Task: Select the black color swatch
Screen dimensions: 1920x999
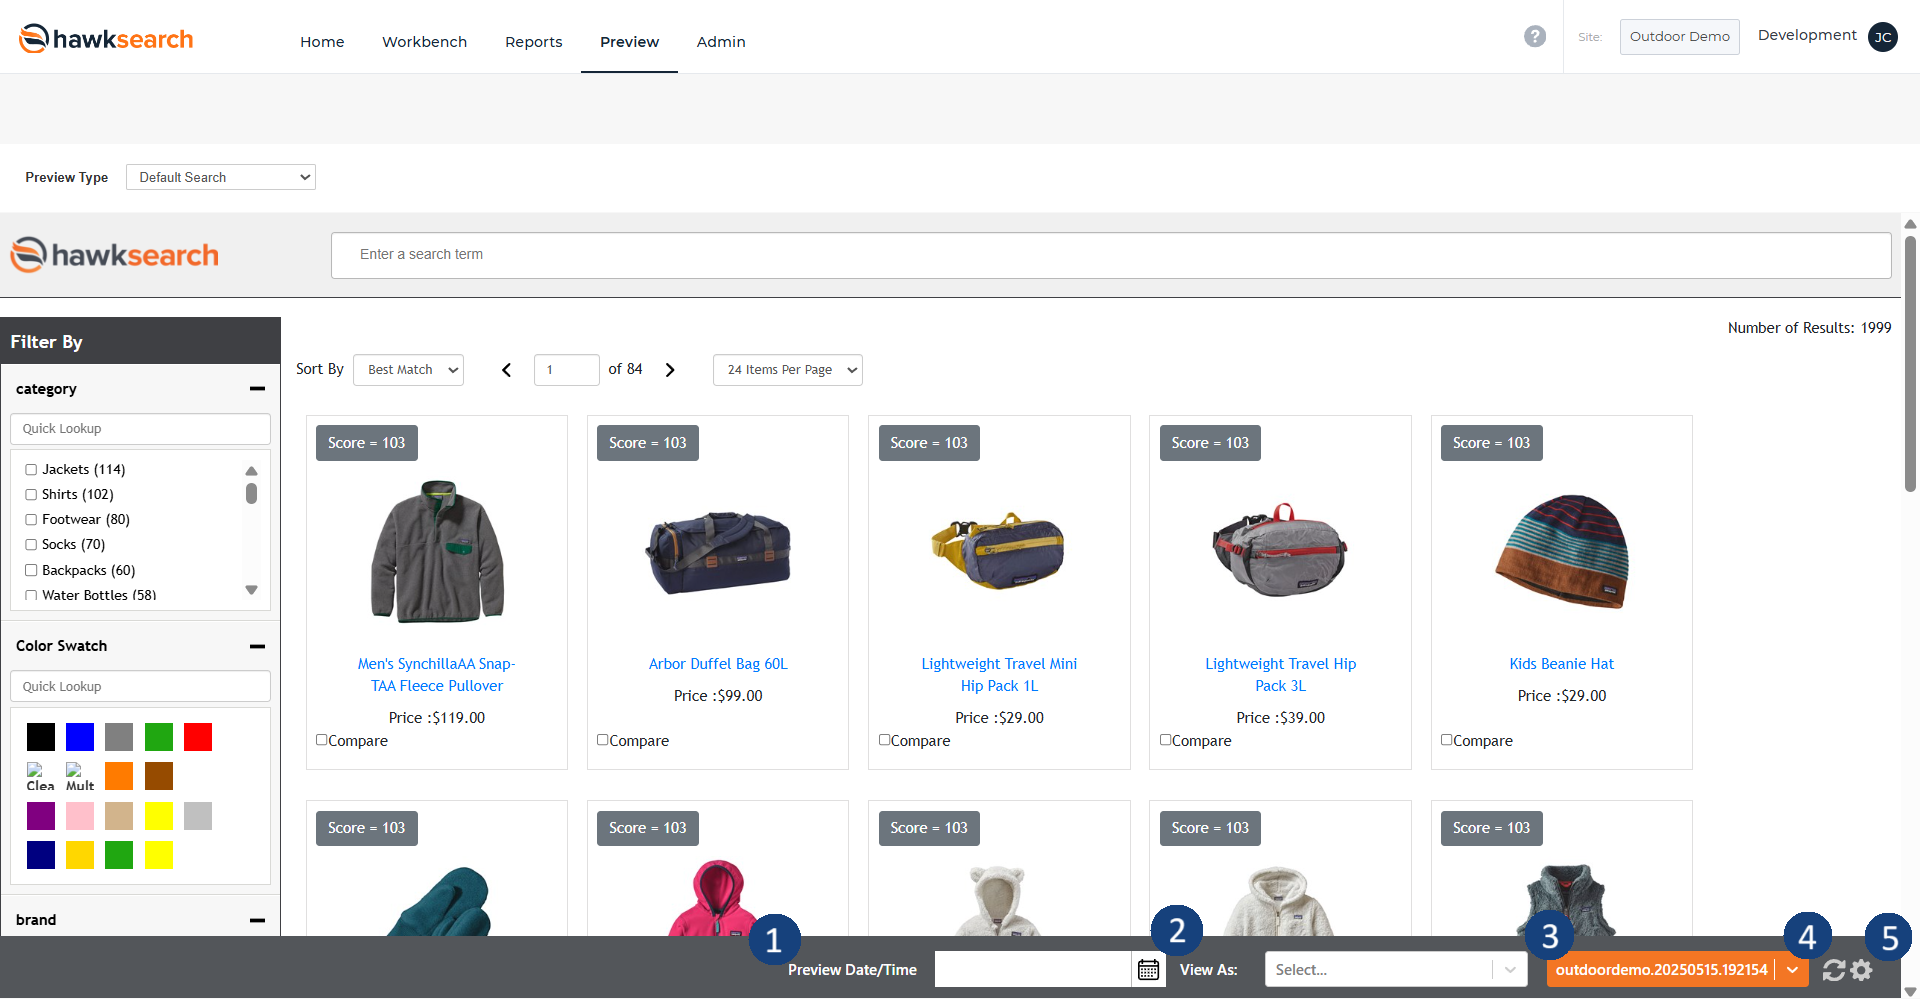Action: point(41,737)
